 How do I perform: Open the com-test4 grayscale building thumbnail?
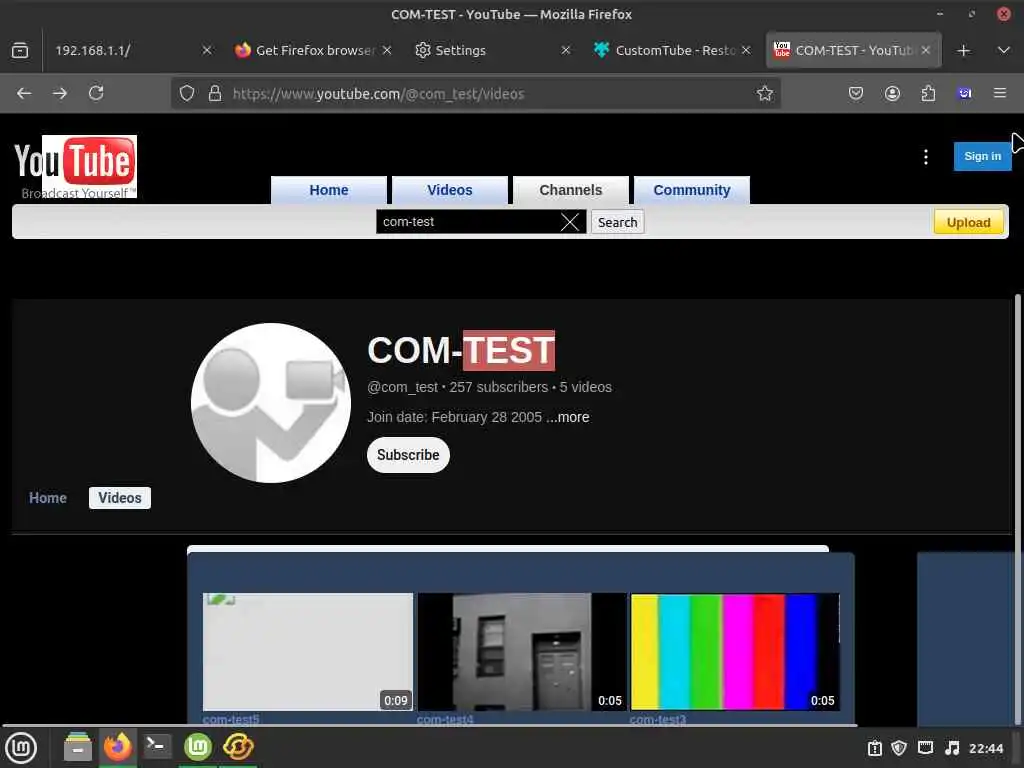pyautogui.click(x=522, y=652)
